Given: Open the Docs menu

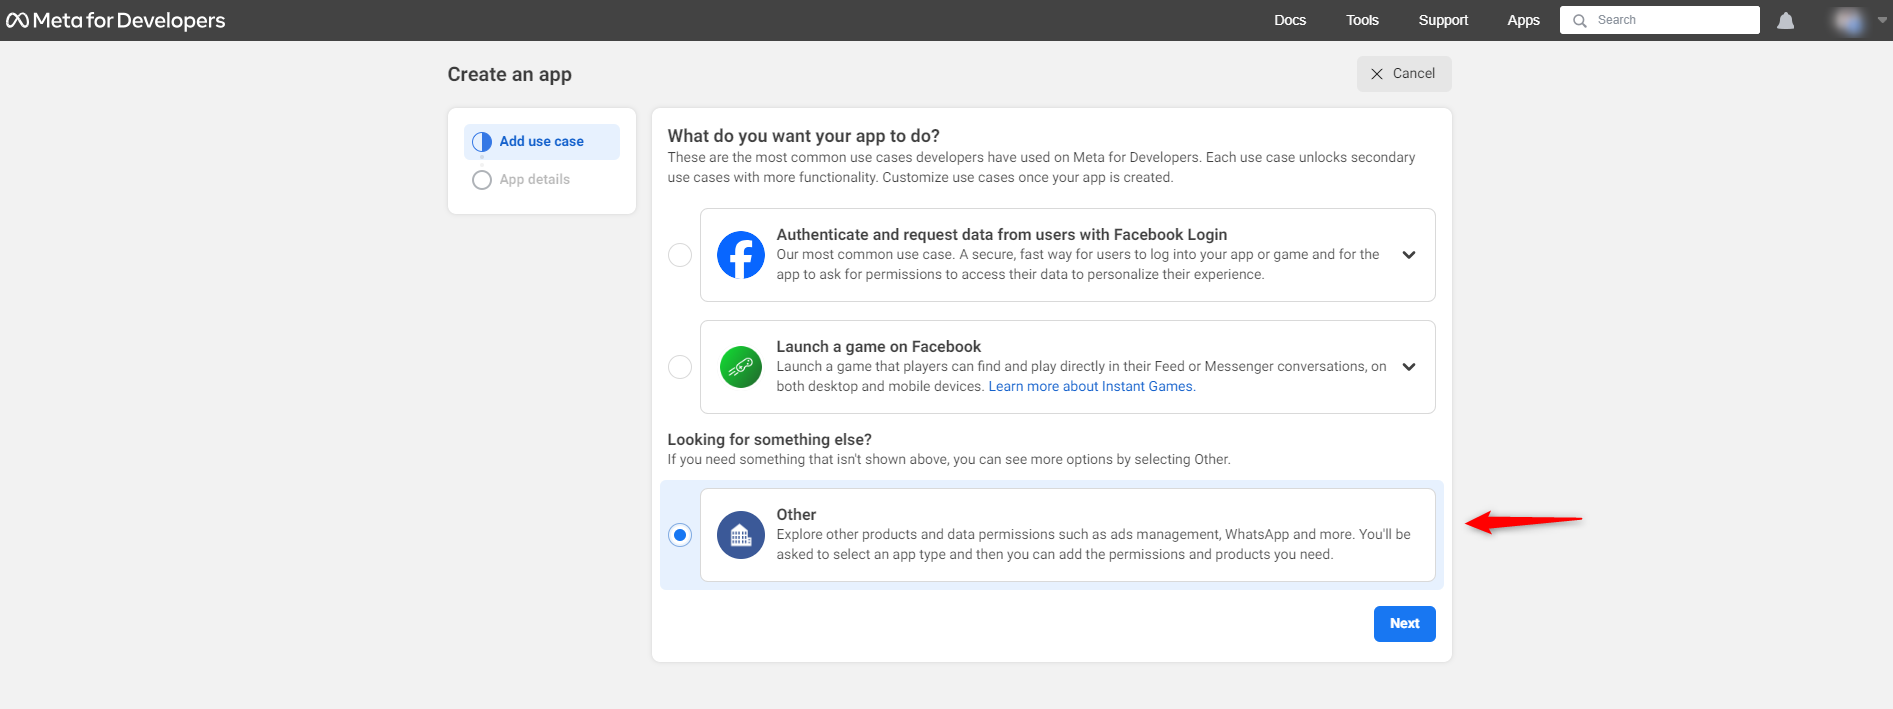Looking at the screenshot, I should (1290, 20).
